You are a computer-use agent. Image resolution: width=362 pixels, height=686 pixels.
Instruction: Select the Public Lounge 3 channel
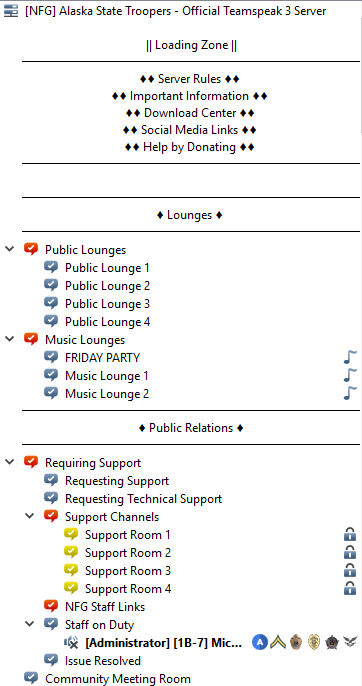(x=107, y=304)
